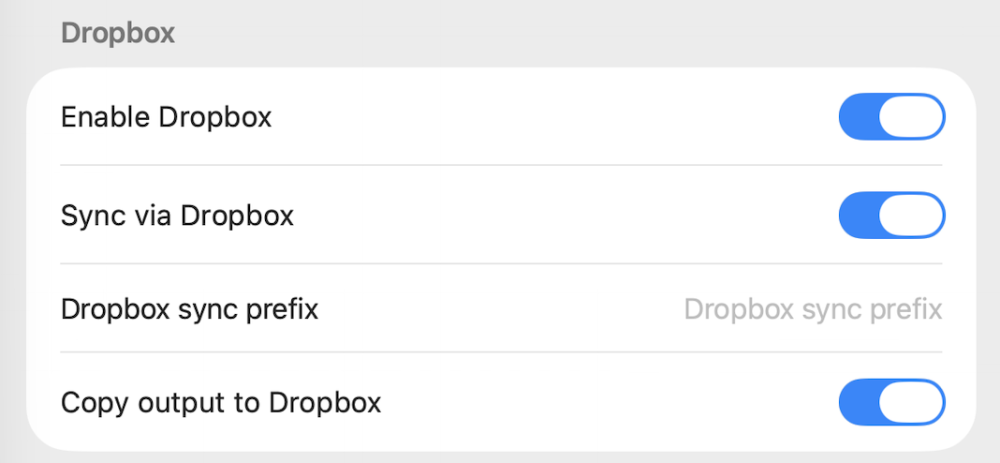Click the gray "Dropbox sync prefix" placeholder text
The width and height of the screenshot is (1000, 463).
[812, 309]
